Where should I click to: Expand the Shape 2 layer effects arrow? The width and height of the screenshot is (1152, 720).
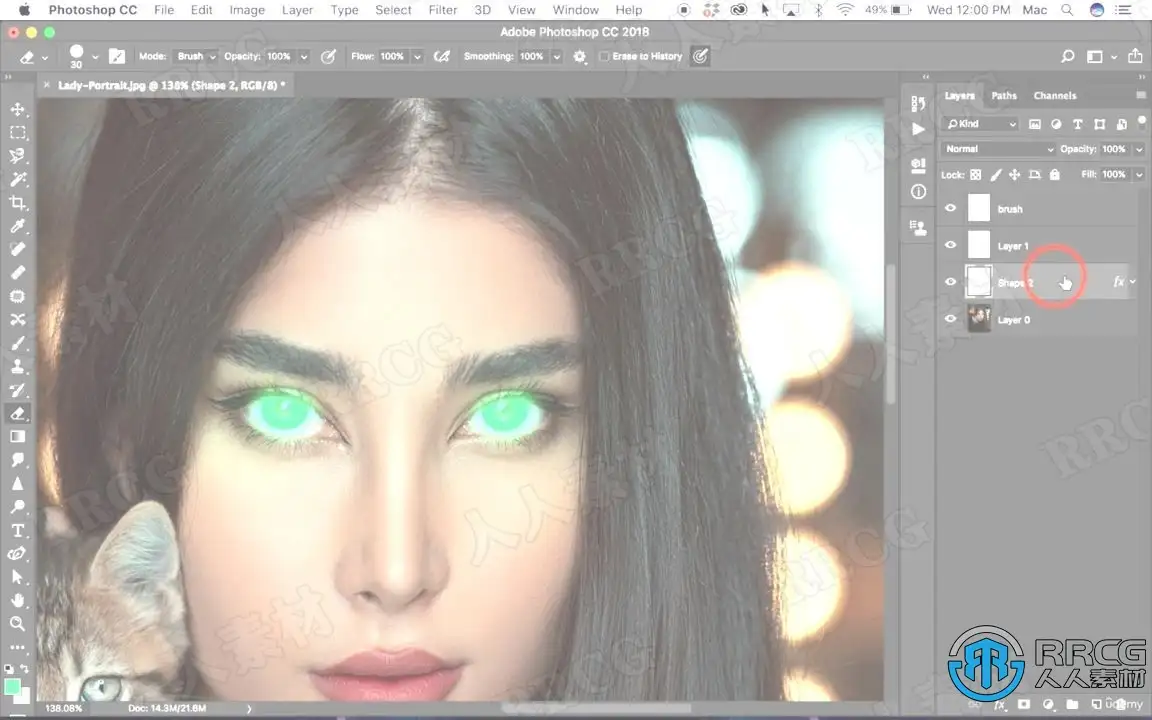point(1133,282)
